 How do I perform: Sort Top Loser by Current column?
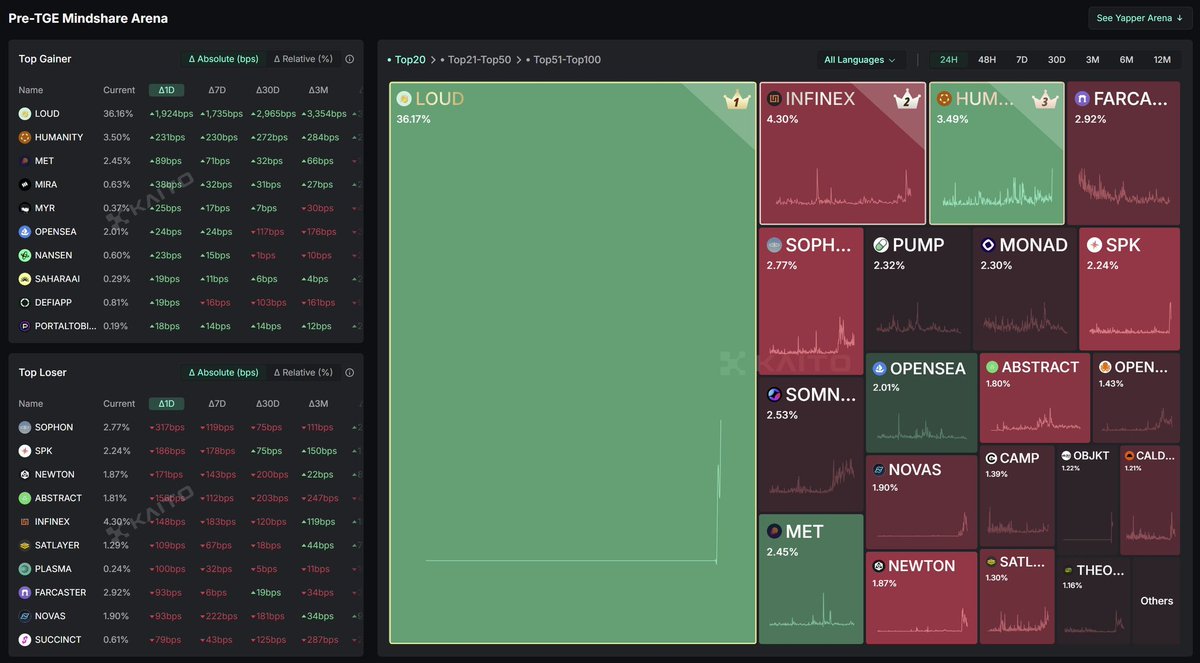(119, 404)
